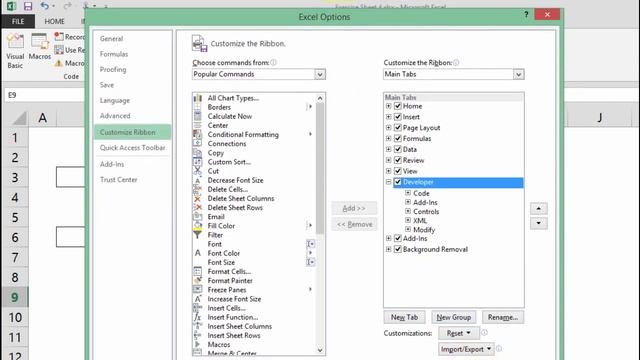Move selected tab down with arrow button

click(539, 223)
